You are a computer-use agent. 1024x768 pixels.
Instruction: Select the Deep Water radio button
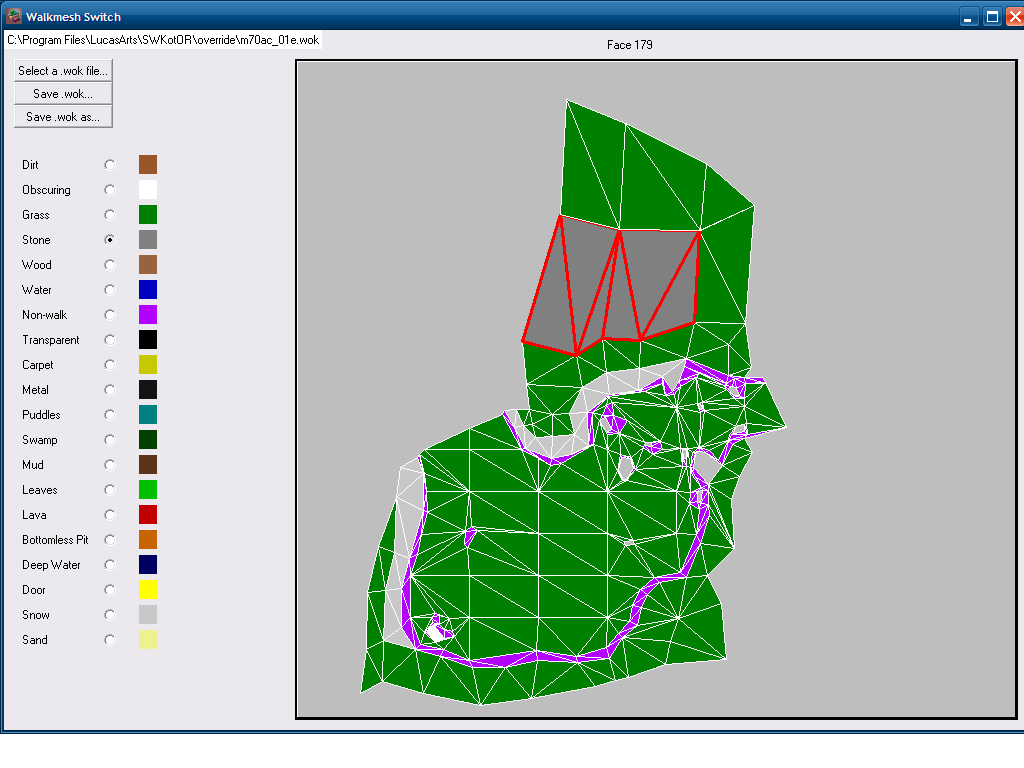[110, 565]
